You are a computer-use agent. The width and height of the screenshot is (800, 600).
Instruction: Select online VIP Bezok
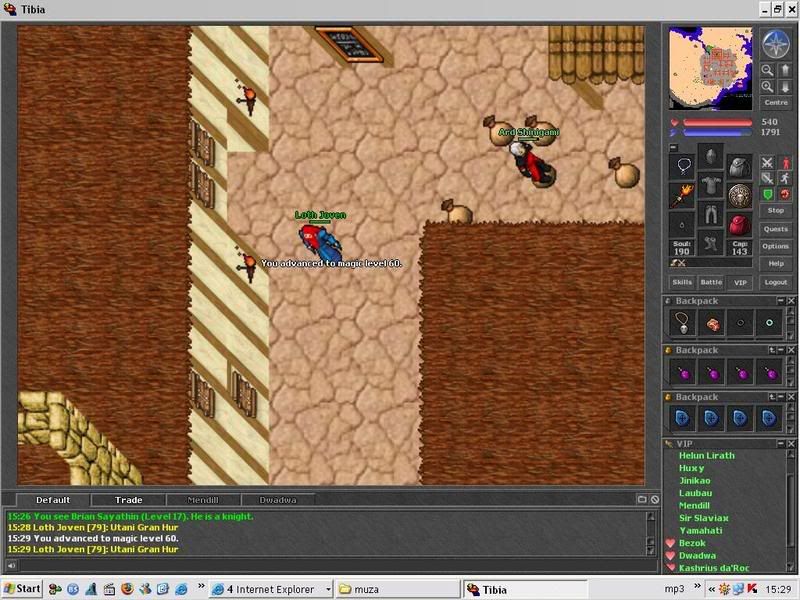(x=692, y=543)
